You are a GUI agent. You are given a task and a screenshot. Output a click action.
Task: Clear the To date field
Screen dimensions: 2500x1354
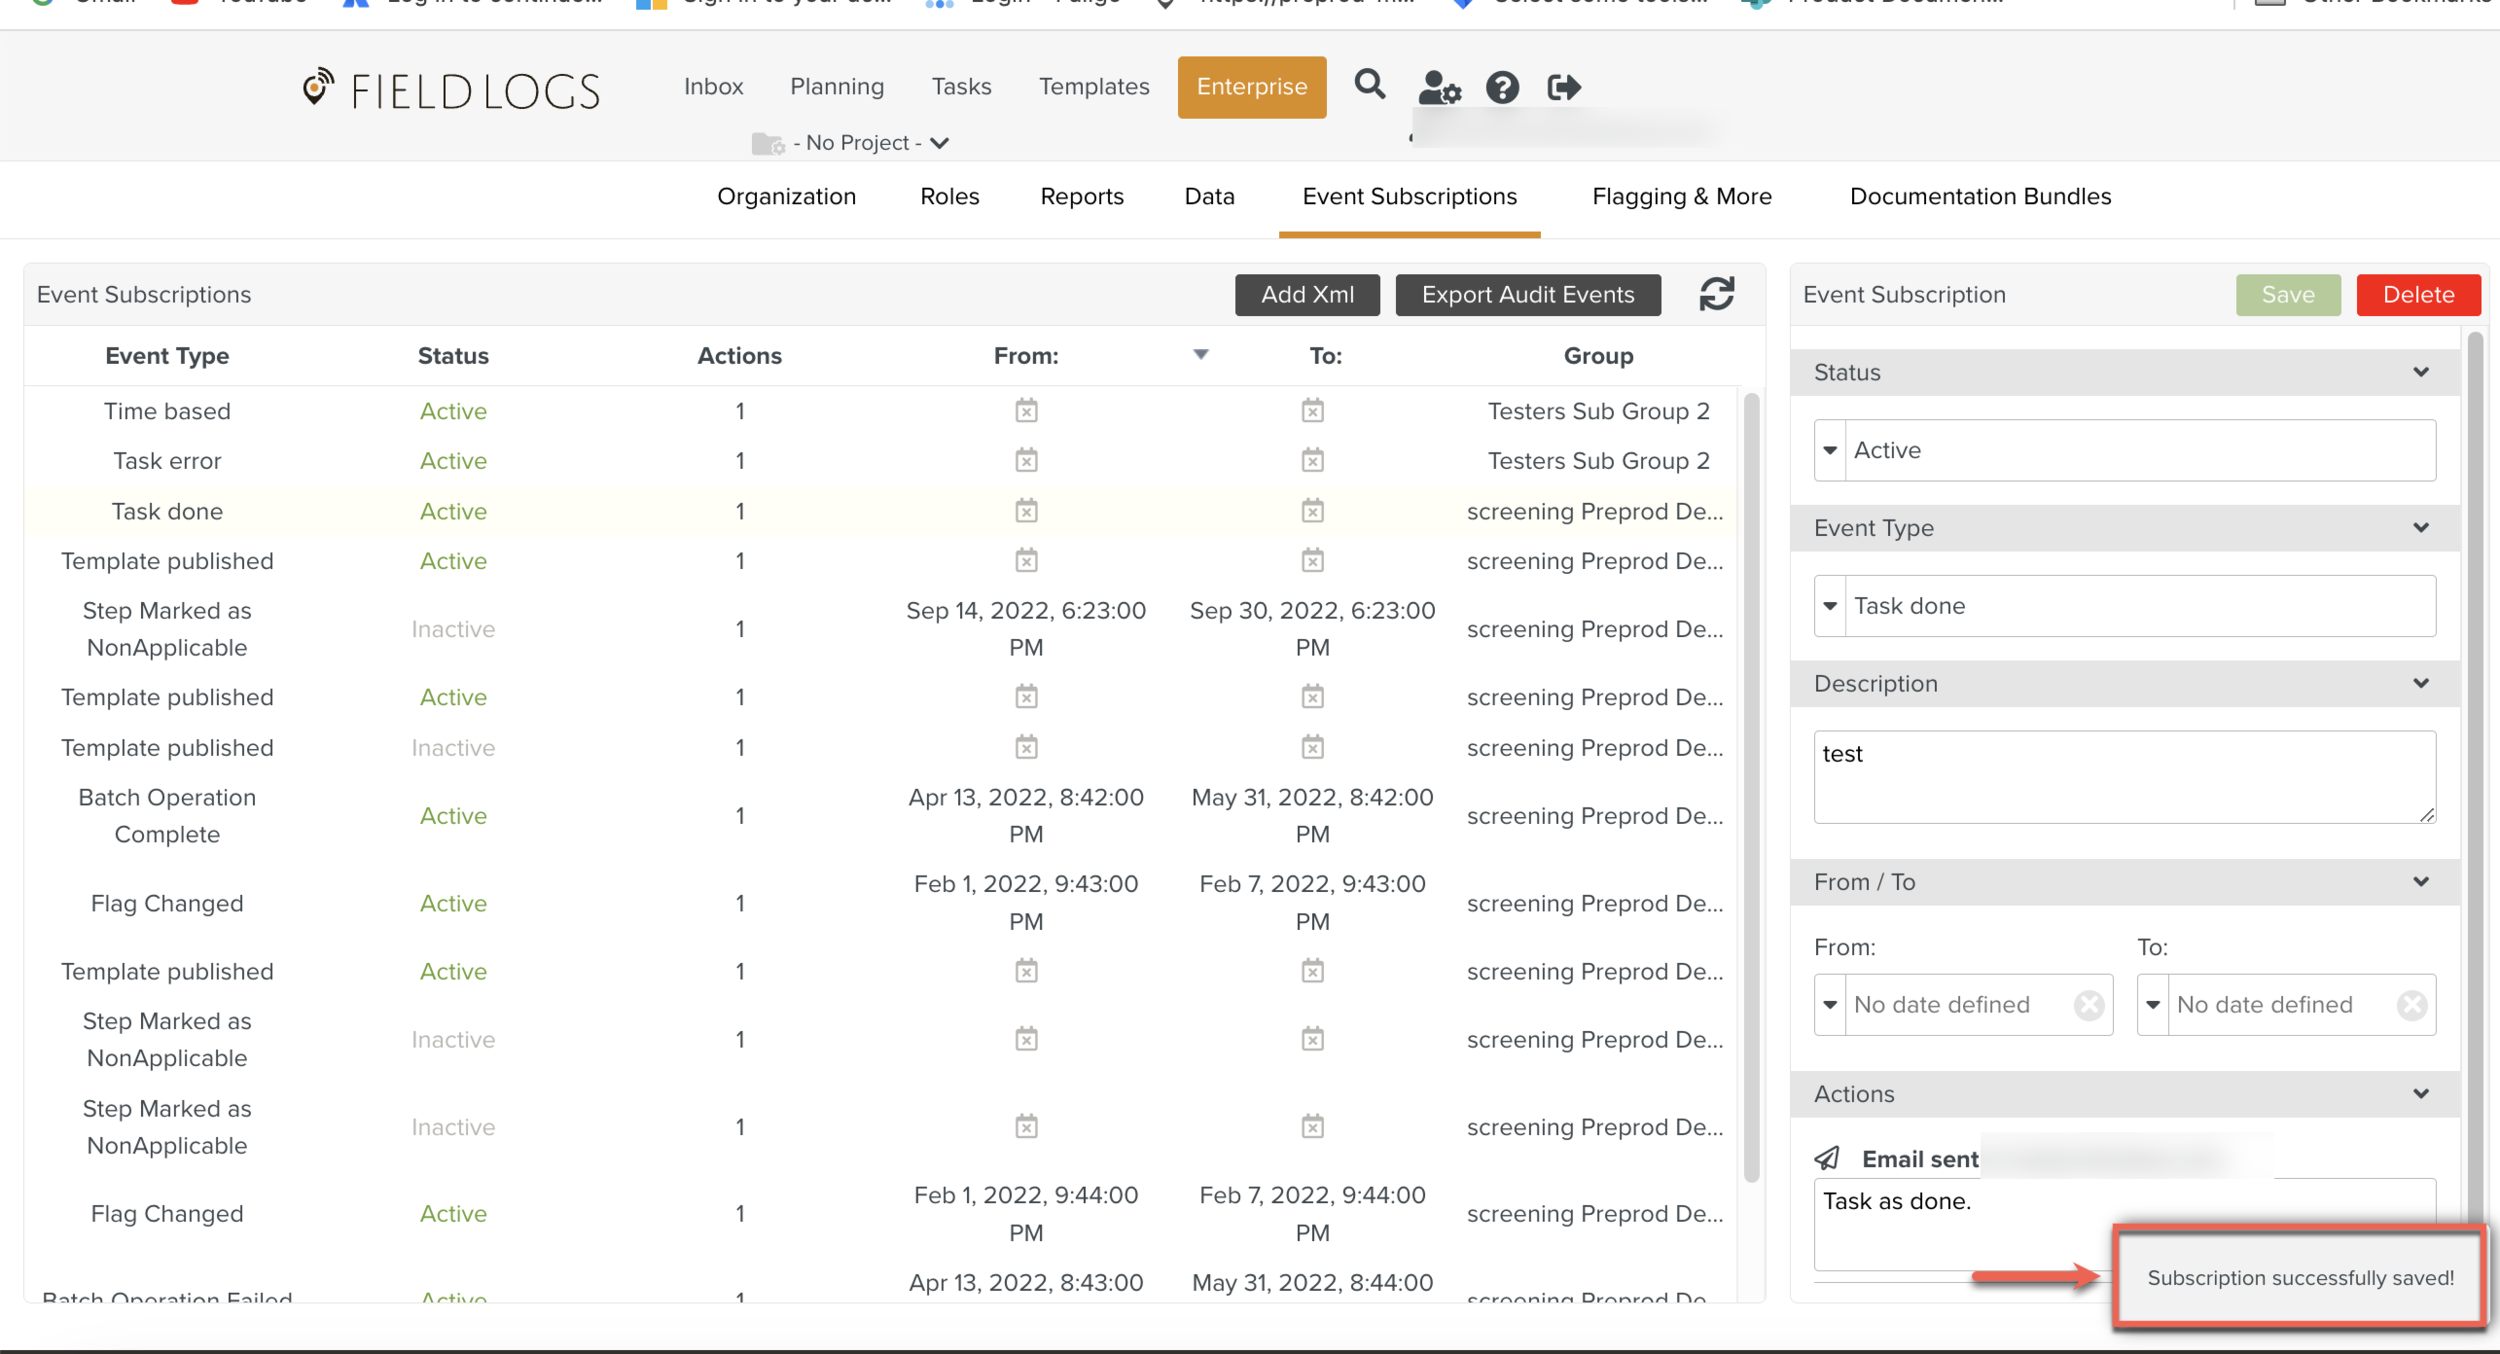(2411, 1004)
